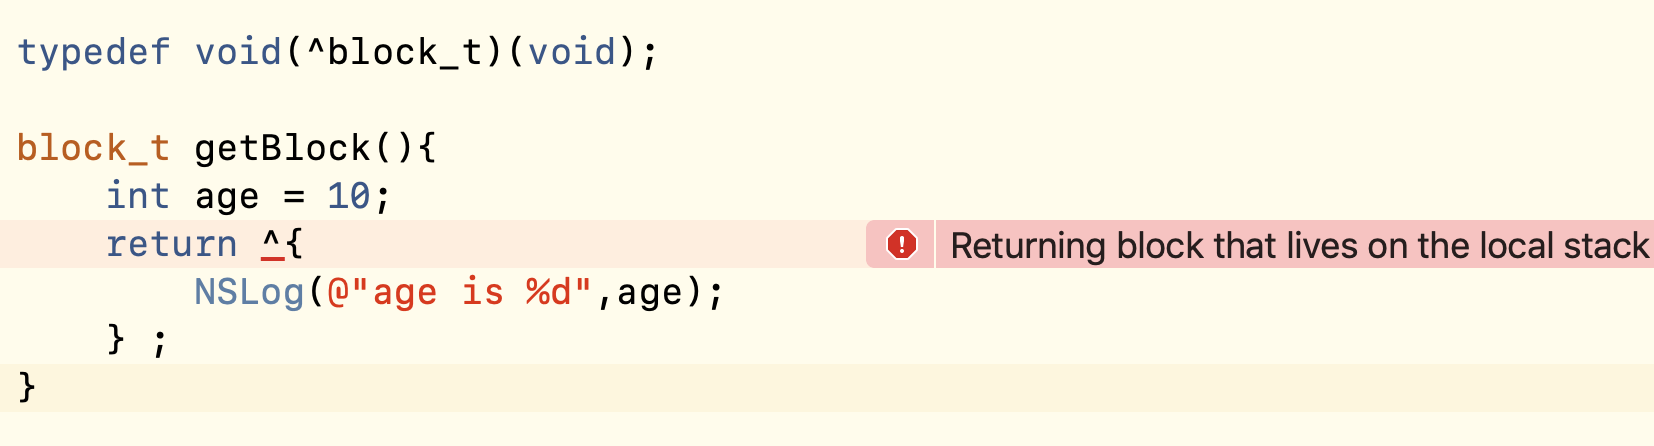Click the first void keyword after typedef

point(238,52)
